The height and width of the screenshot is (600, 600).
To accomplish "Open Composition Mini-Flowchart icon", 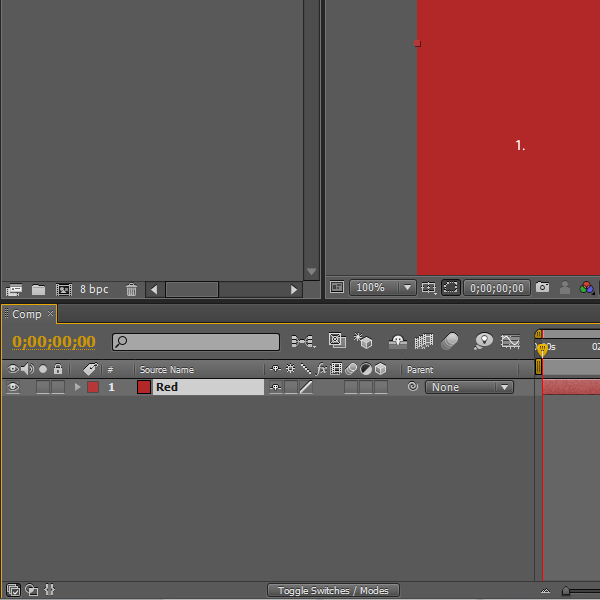I will coord(303,341).
